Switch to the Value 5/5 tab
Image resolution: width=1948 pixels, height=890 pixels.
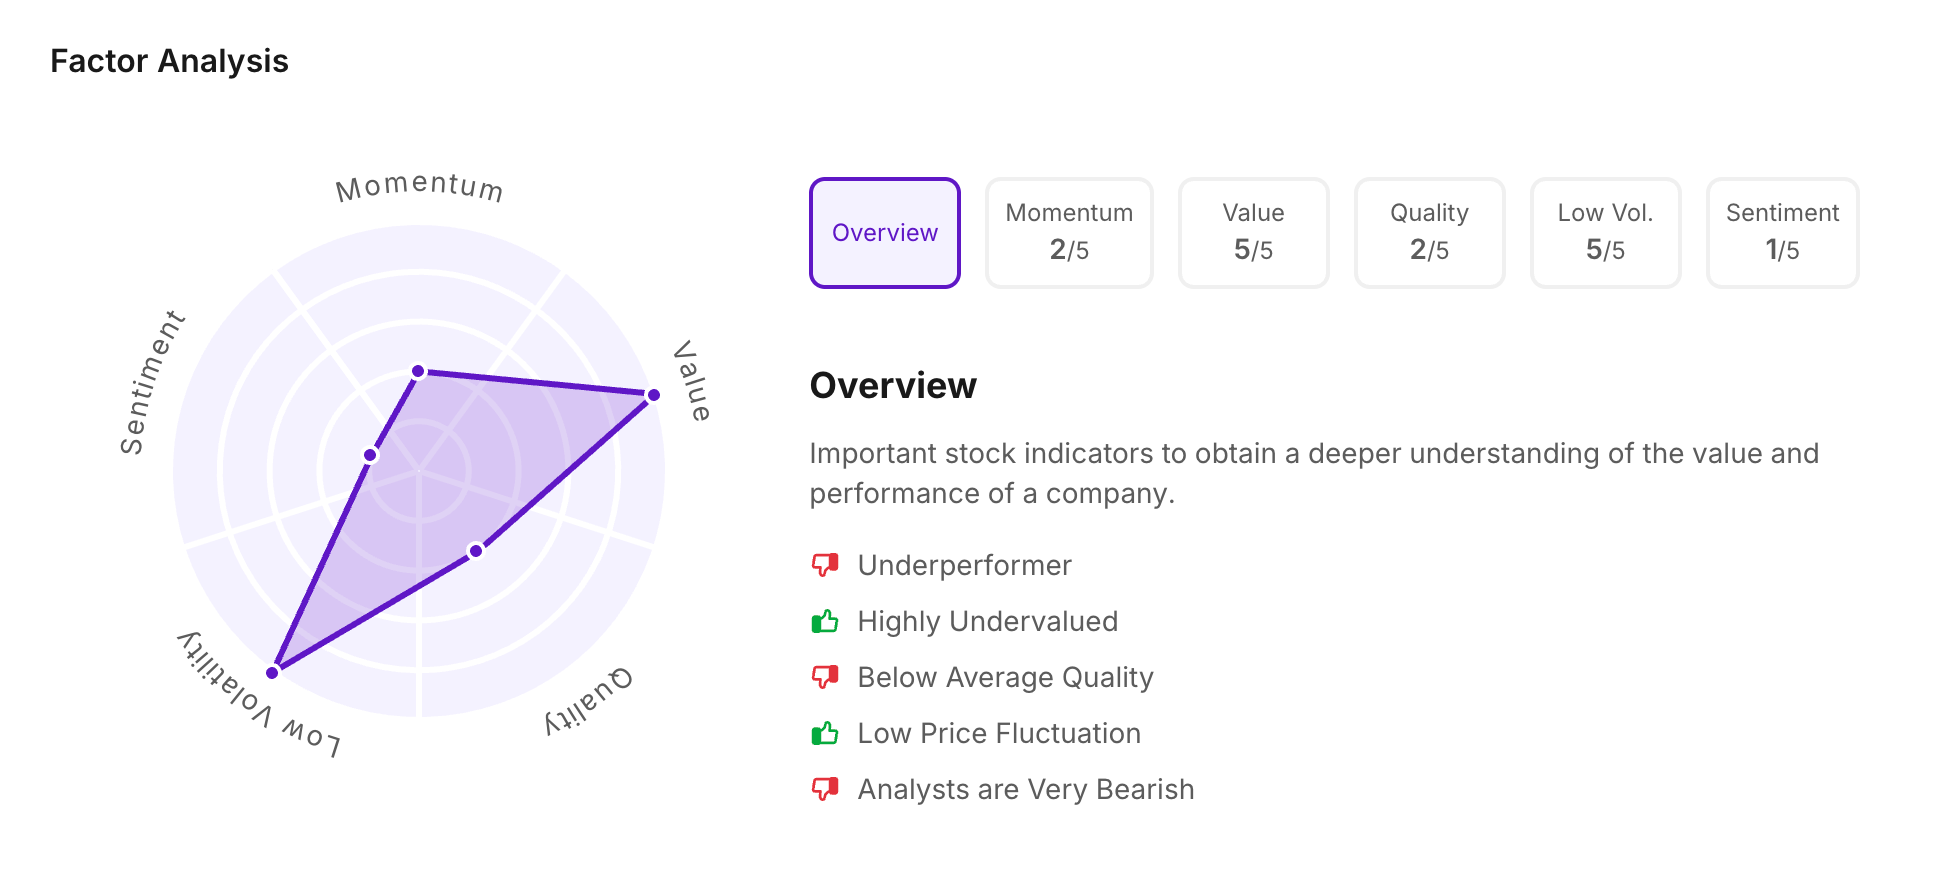[x=1253, y=233]
